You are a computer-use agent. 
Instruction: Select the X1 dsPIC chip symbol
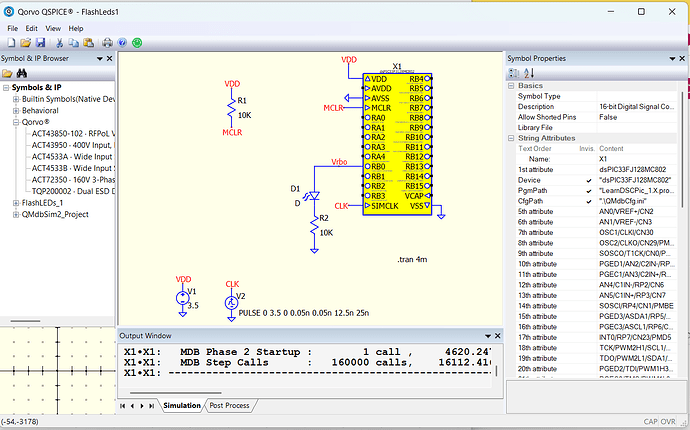tap(397, 144)
